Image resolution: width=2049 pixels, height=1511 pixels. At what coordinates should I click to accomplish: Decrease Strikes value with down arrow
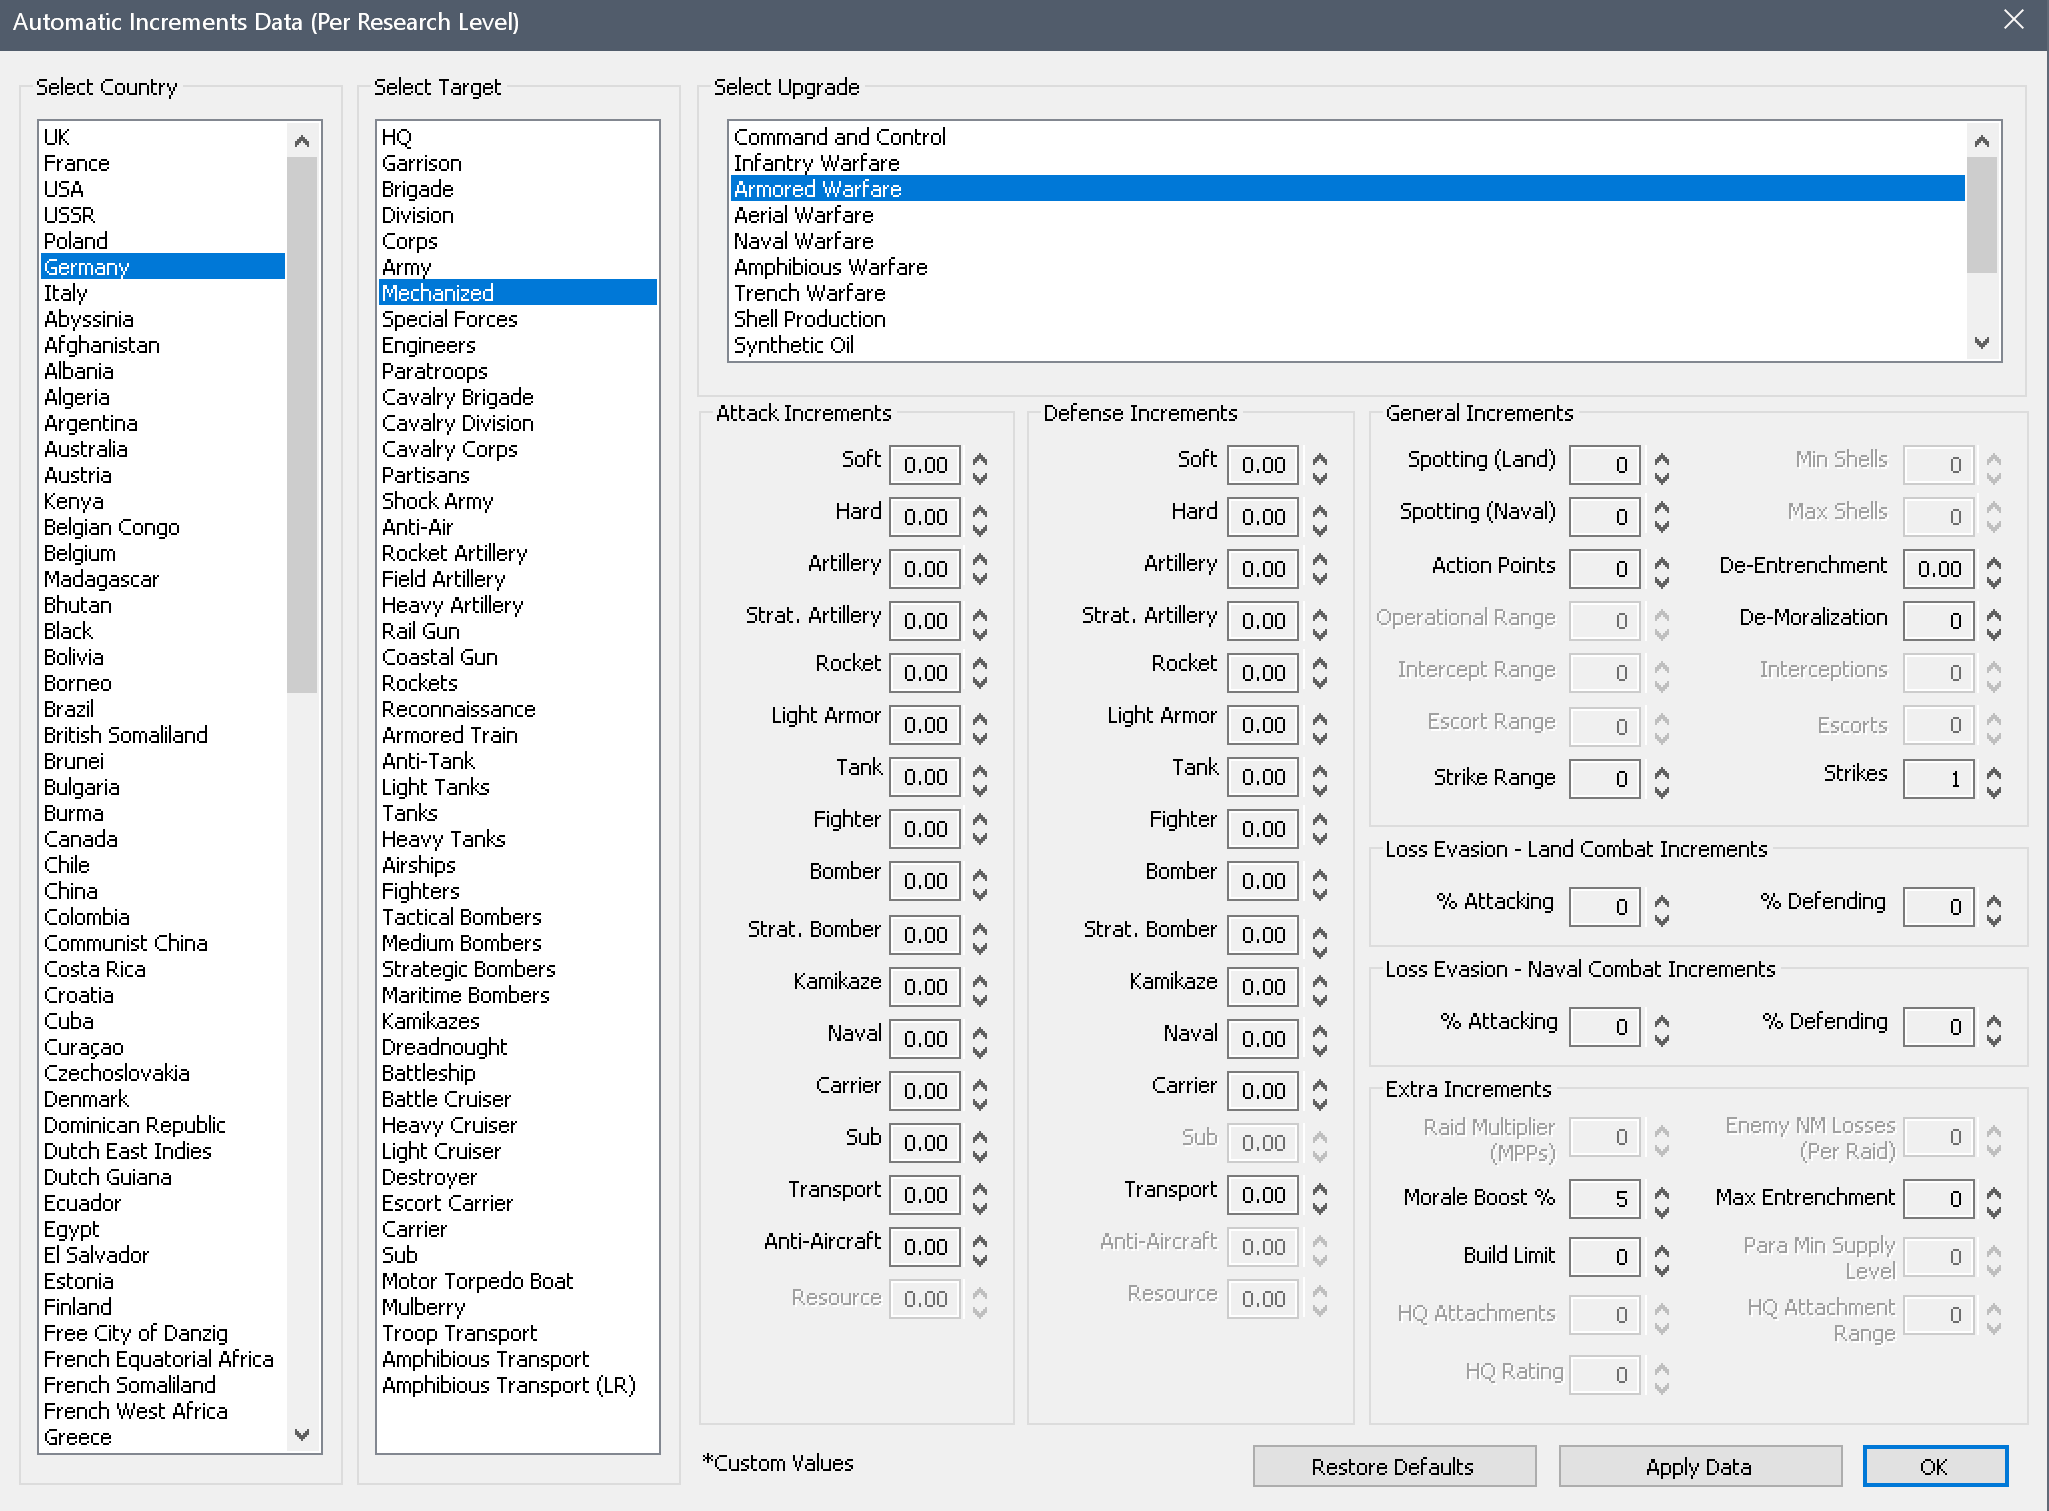coord(1994,790)
